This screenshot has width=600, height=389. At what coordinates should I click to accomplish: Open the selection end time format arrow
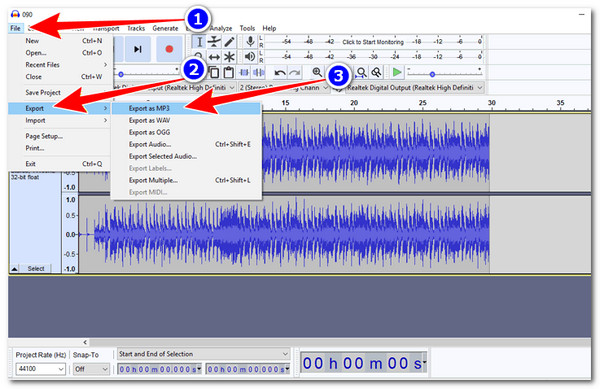(x=287, y=369)
